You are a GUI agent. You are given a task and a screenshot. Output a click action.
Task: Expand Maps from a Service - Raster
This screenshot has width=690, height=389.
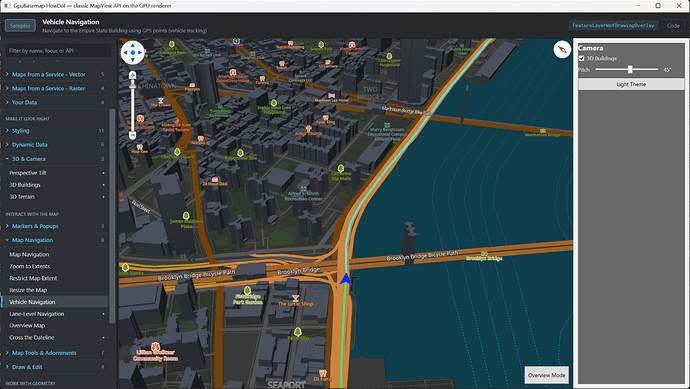(x=55, y=88)
